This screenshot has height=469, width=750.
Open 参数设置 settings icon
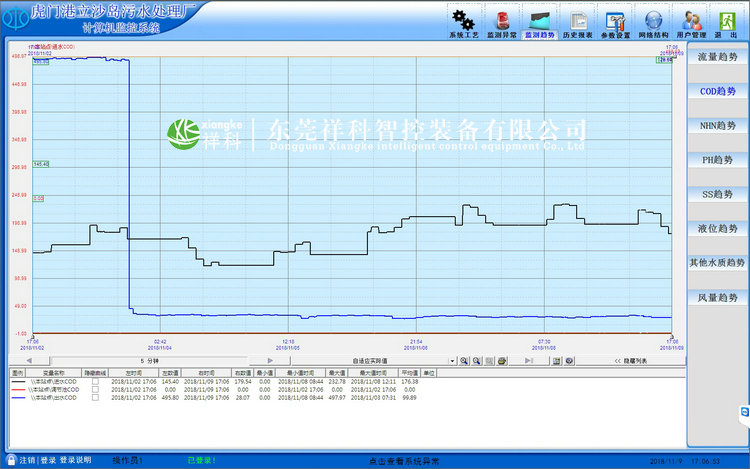pos(616,21)
